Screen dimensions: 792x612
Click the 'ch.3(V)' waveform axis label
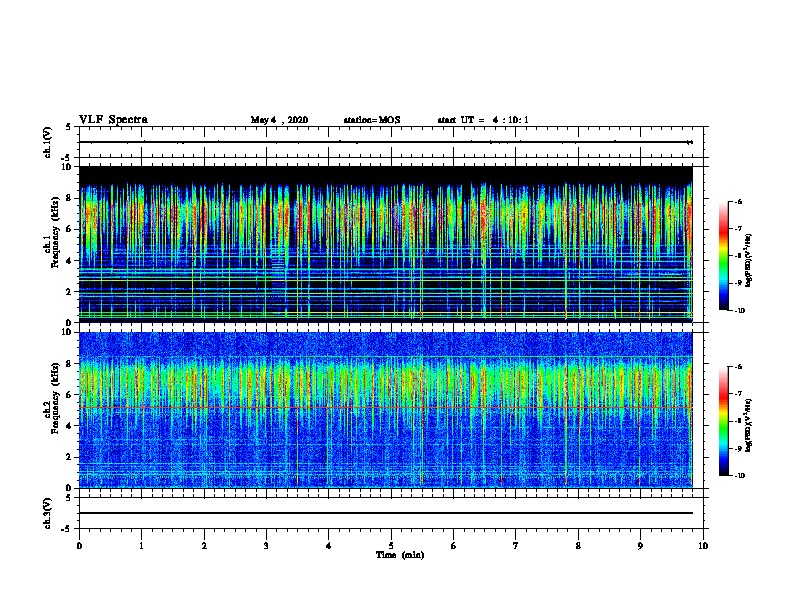click(47, 513)
